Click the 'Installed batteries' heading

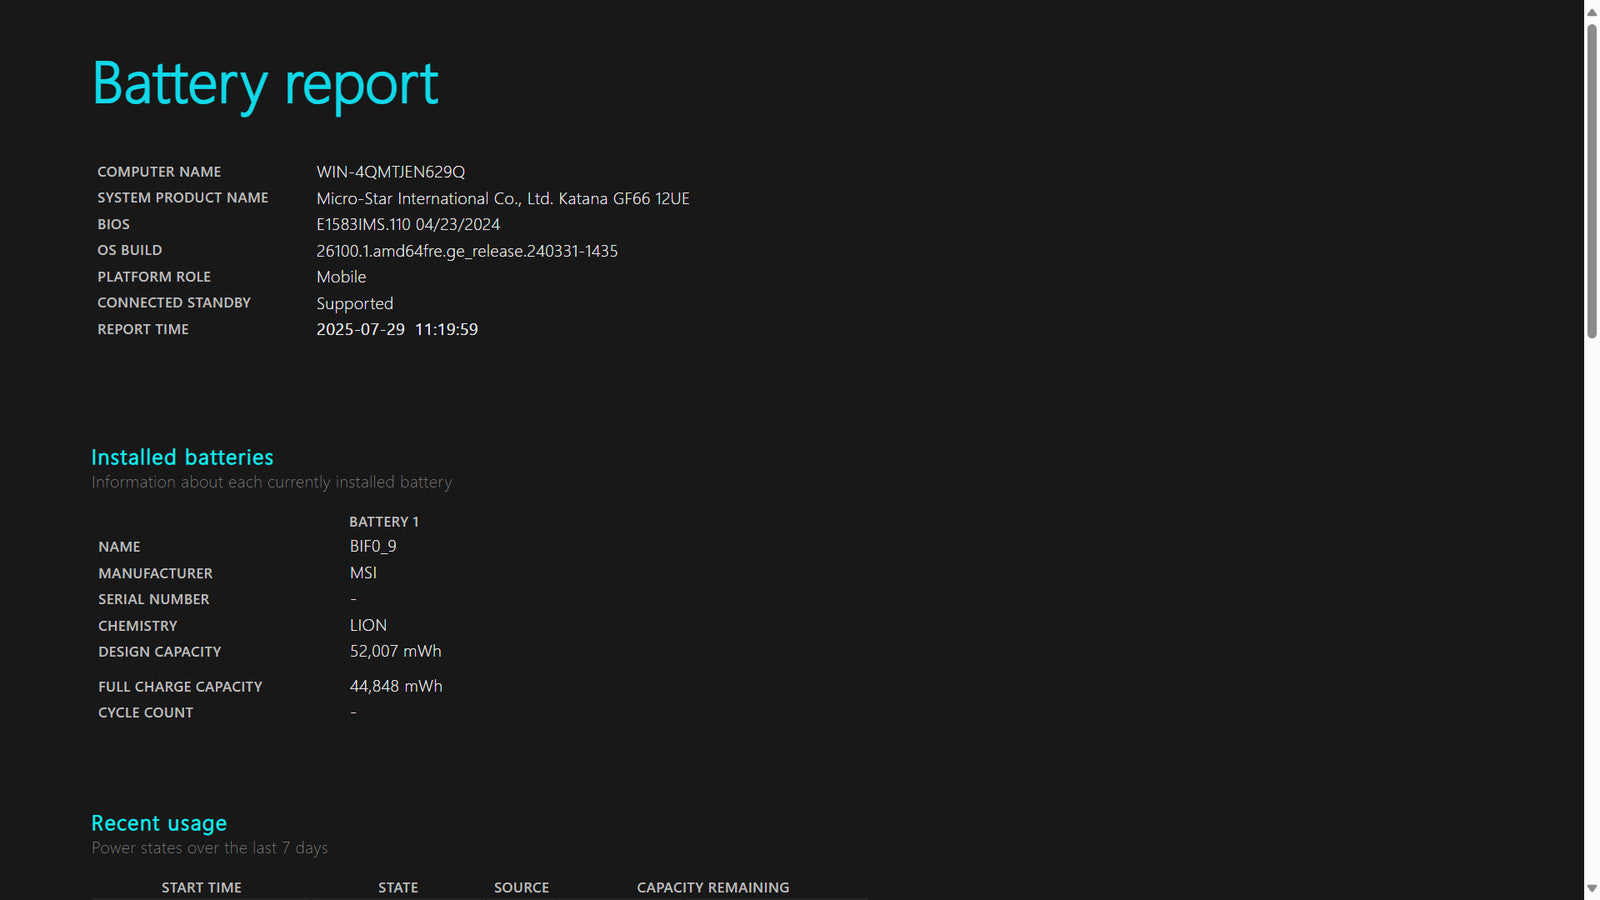(182, 457)
